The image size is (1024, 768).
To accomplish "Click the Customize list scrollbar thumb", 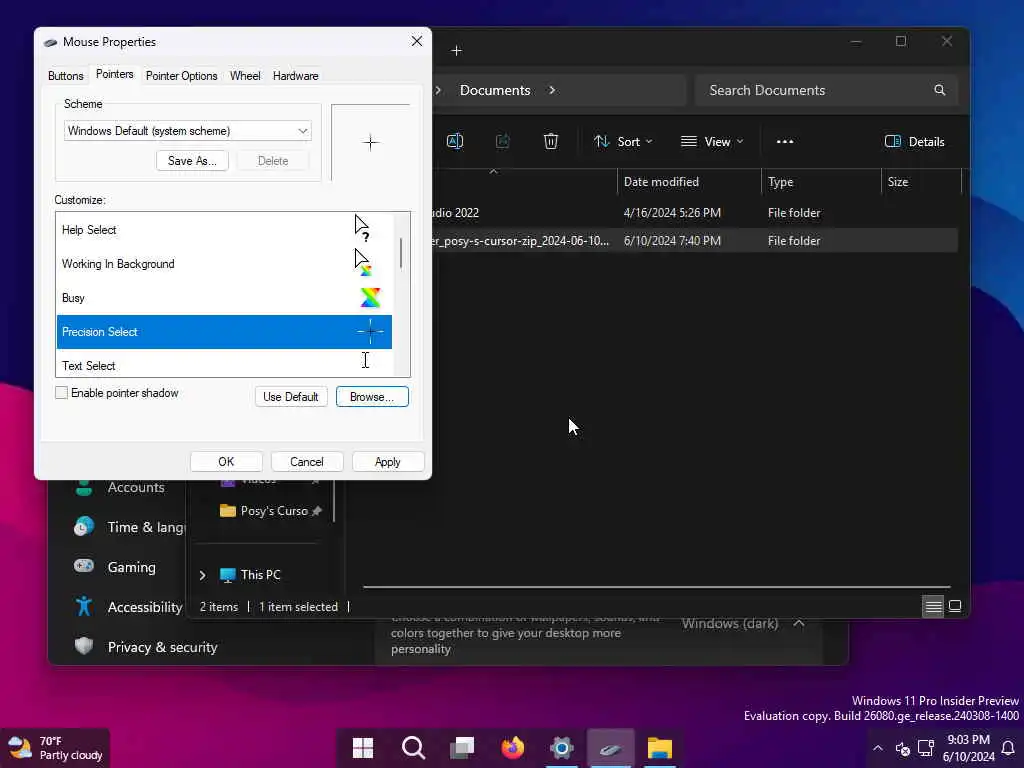I will [401, 253].
